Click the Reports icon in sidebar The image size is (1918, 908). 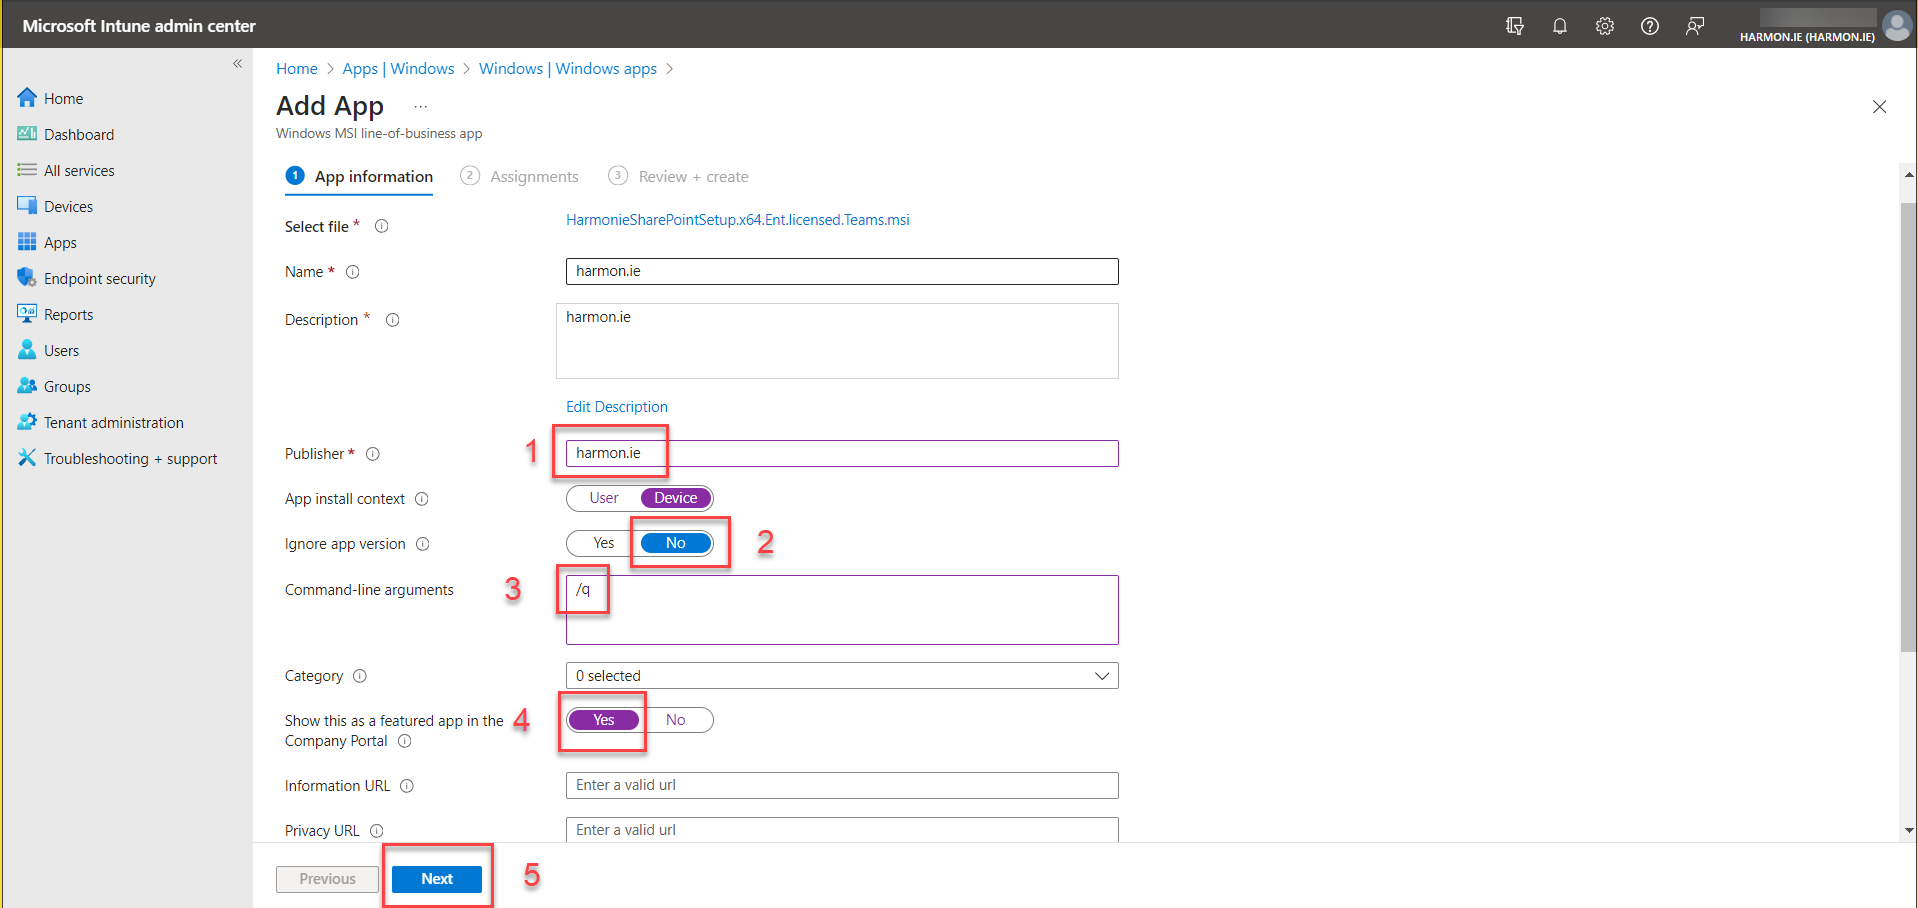pos(27,314)
